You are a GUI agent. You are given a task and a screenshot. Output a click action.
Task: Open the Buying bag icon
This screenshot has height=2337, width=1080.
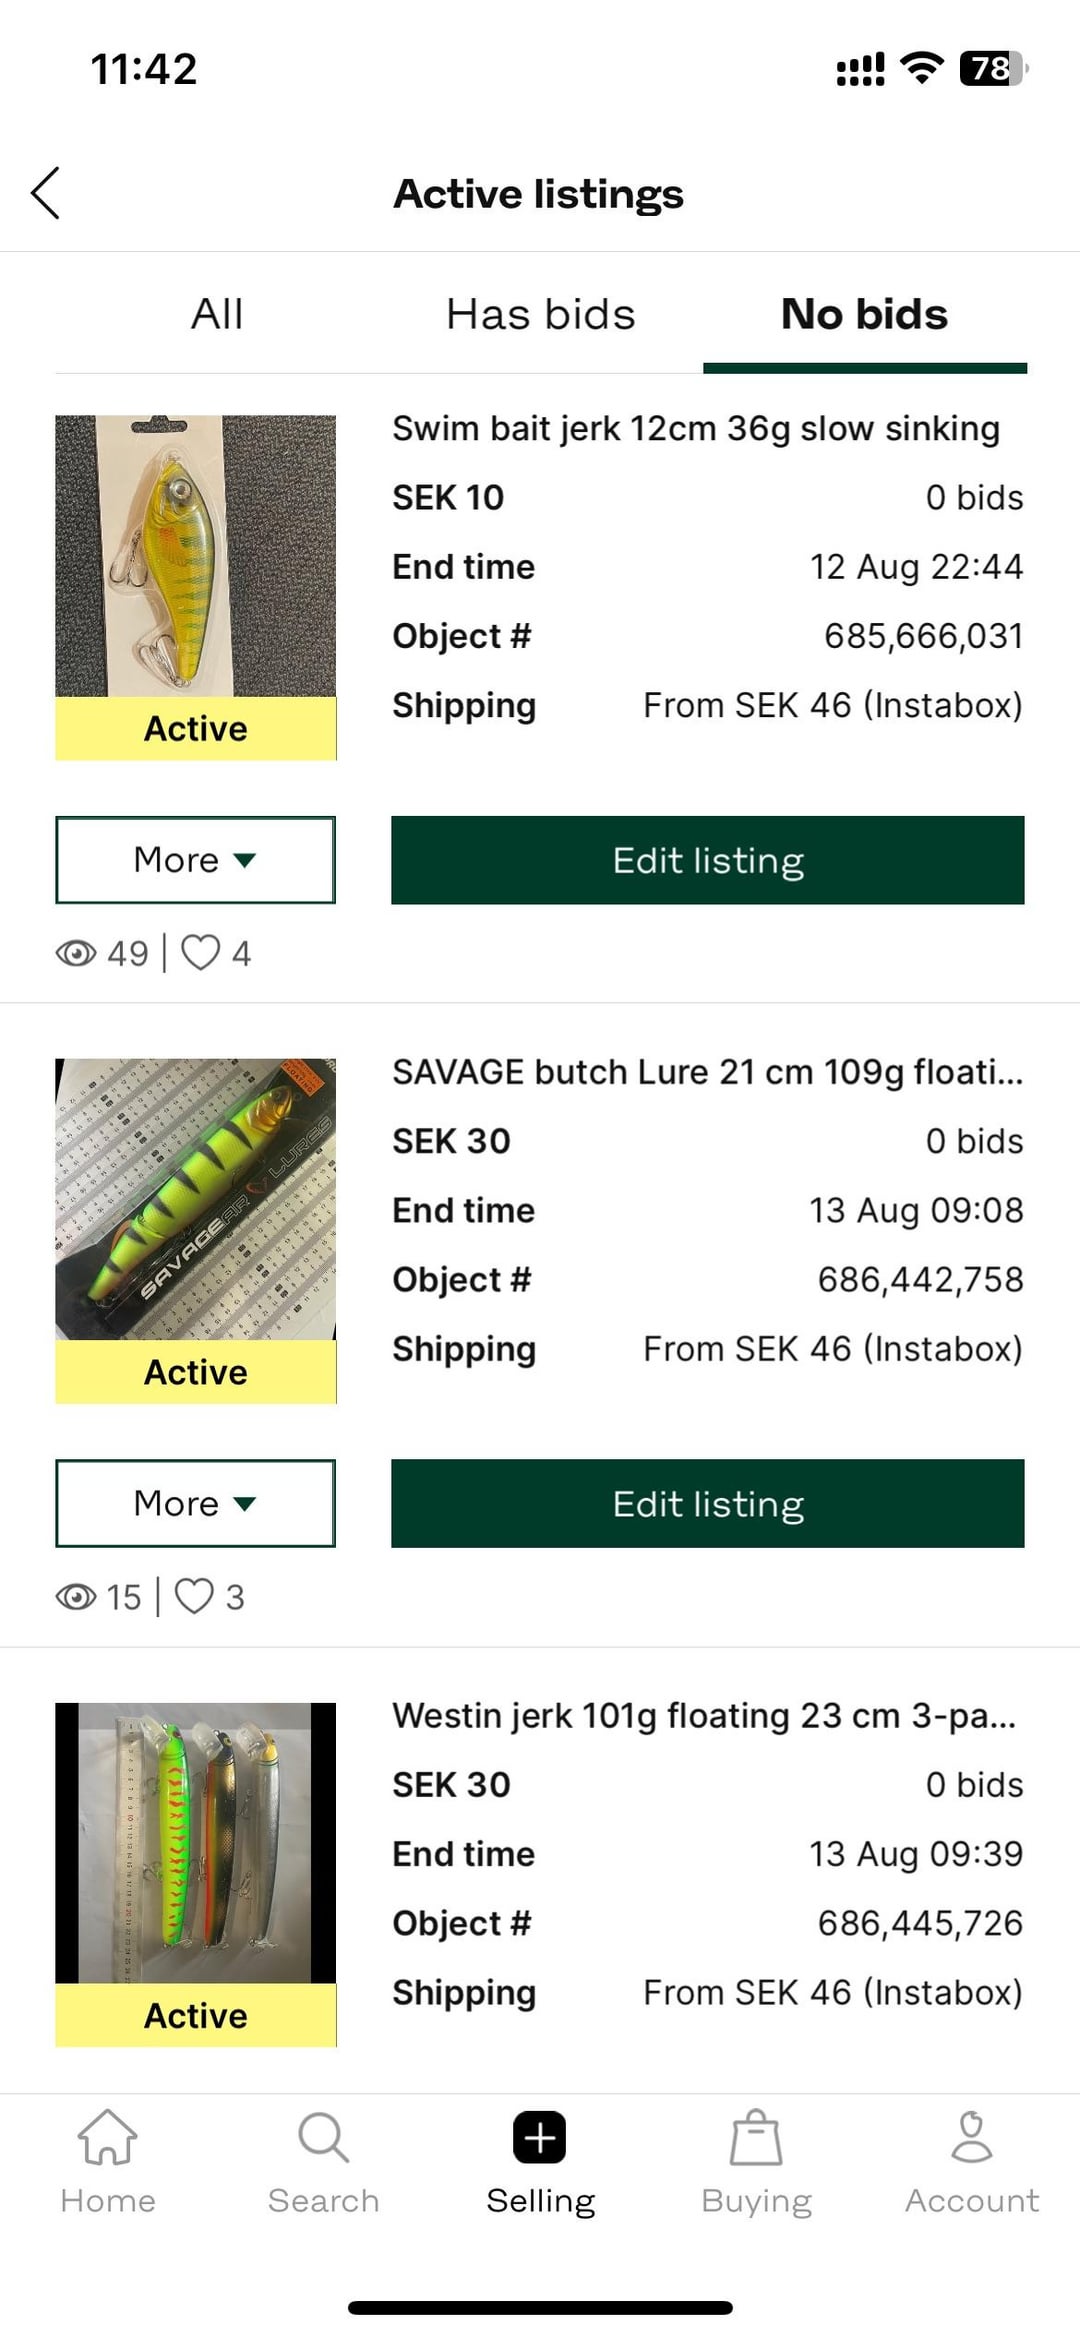(756, 2138)
